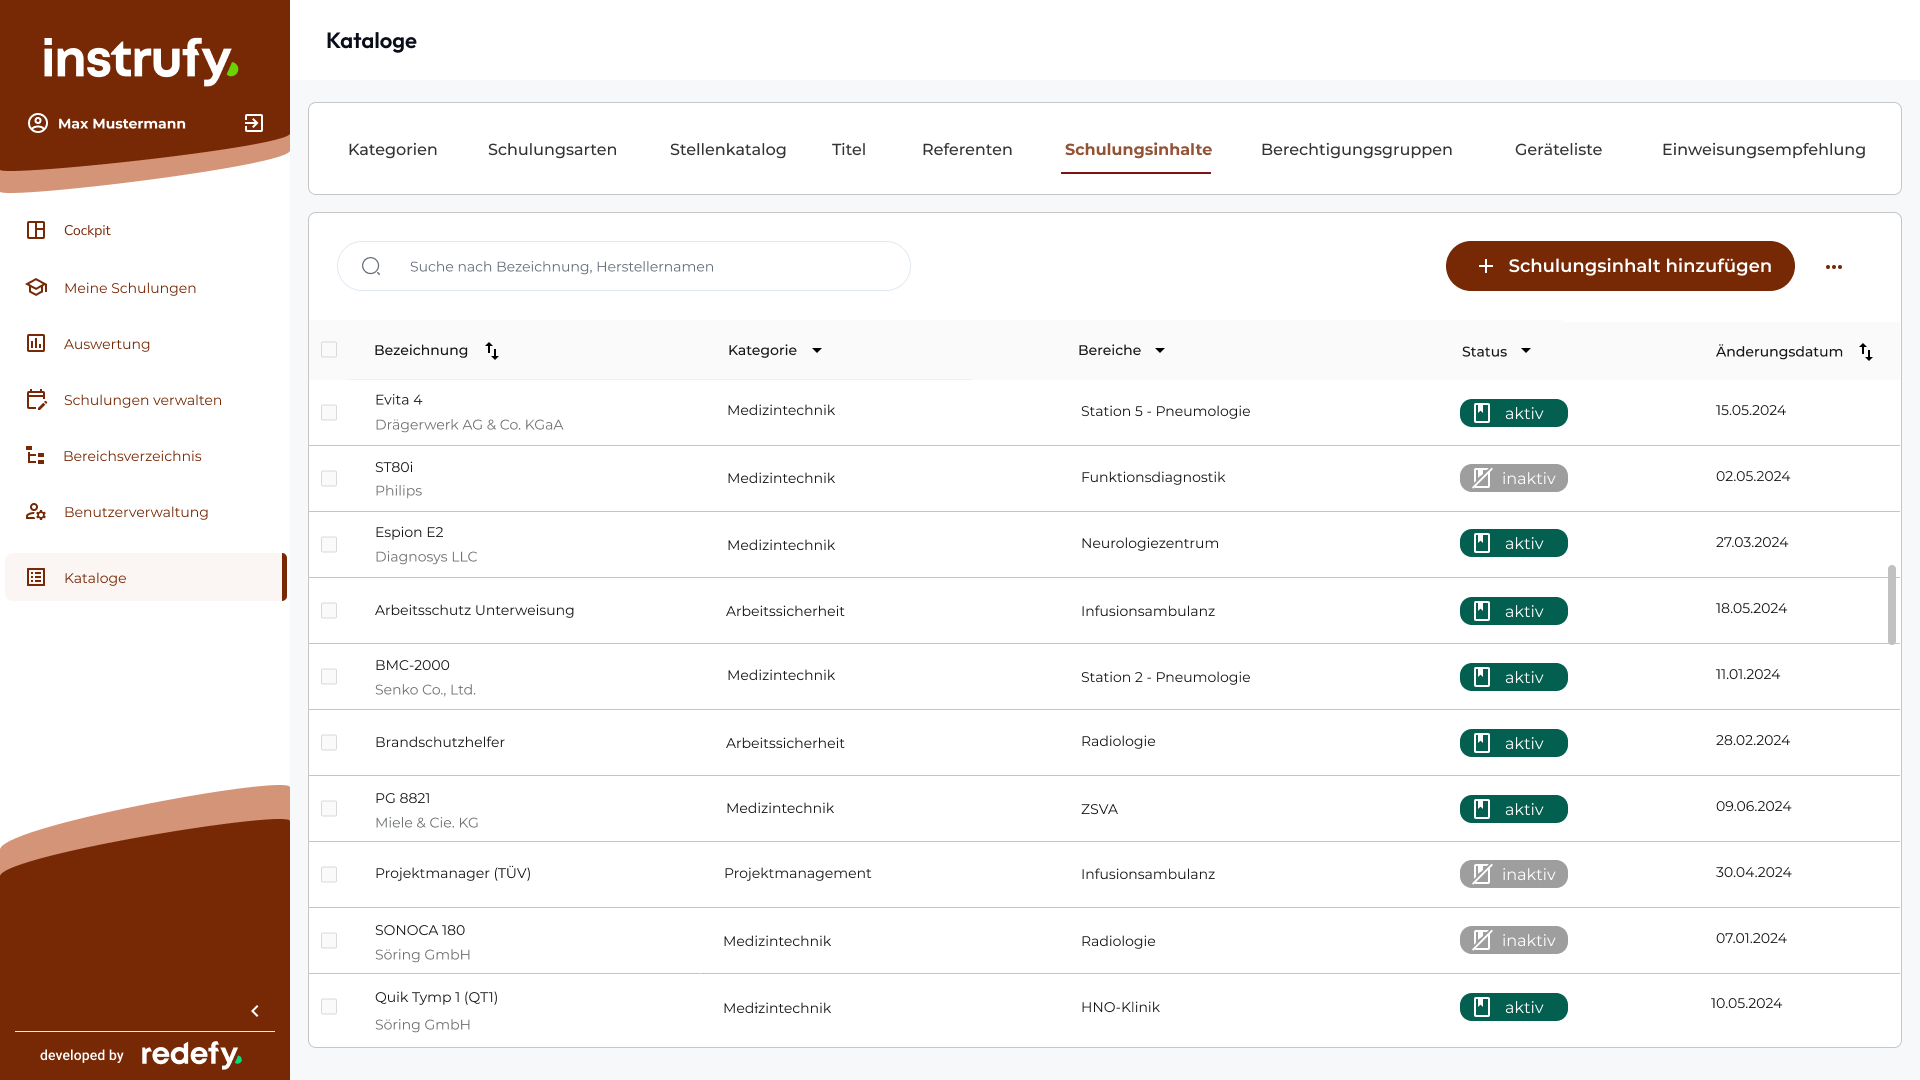Viewport: 1920px width, 1080px height.
Task: Click the aktiv status badge for Evita 4
Action: (1513, 413)
